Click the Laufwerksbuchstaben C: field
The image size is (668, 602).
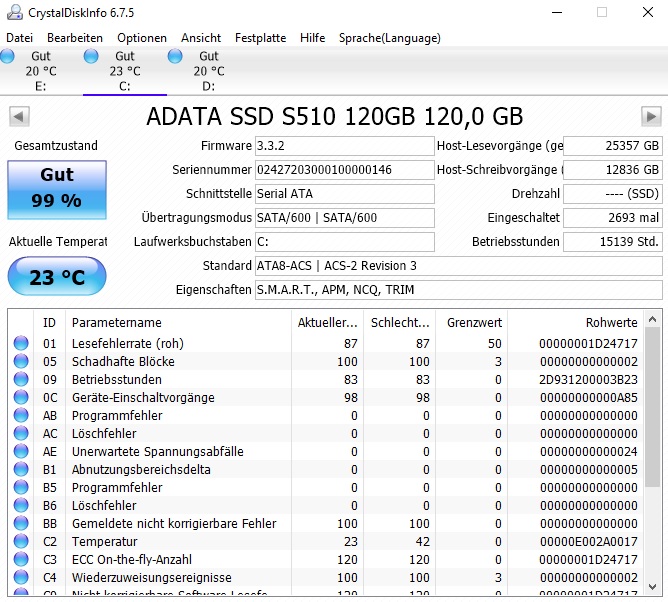pos(345,242)
